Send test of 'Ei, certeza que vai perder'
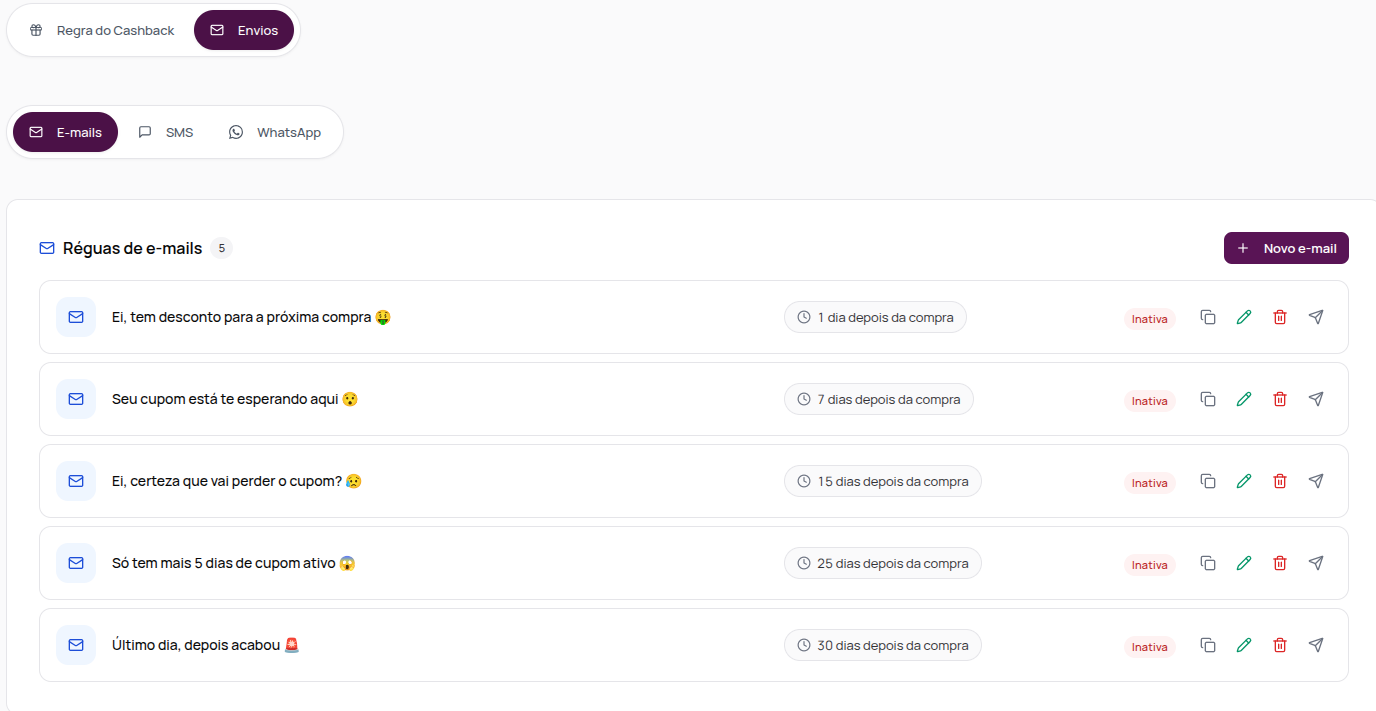 point(1316,481)
